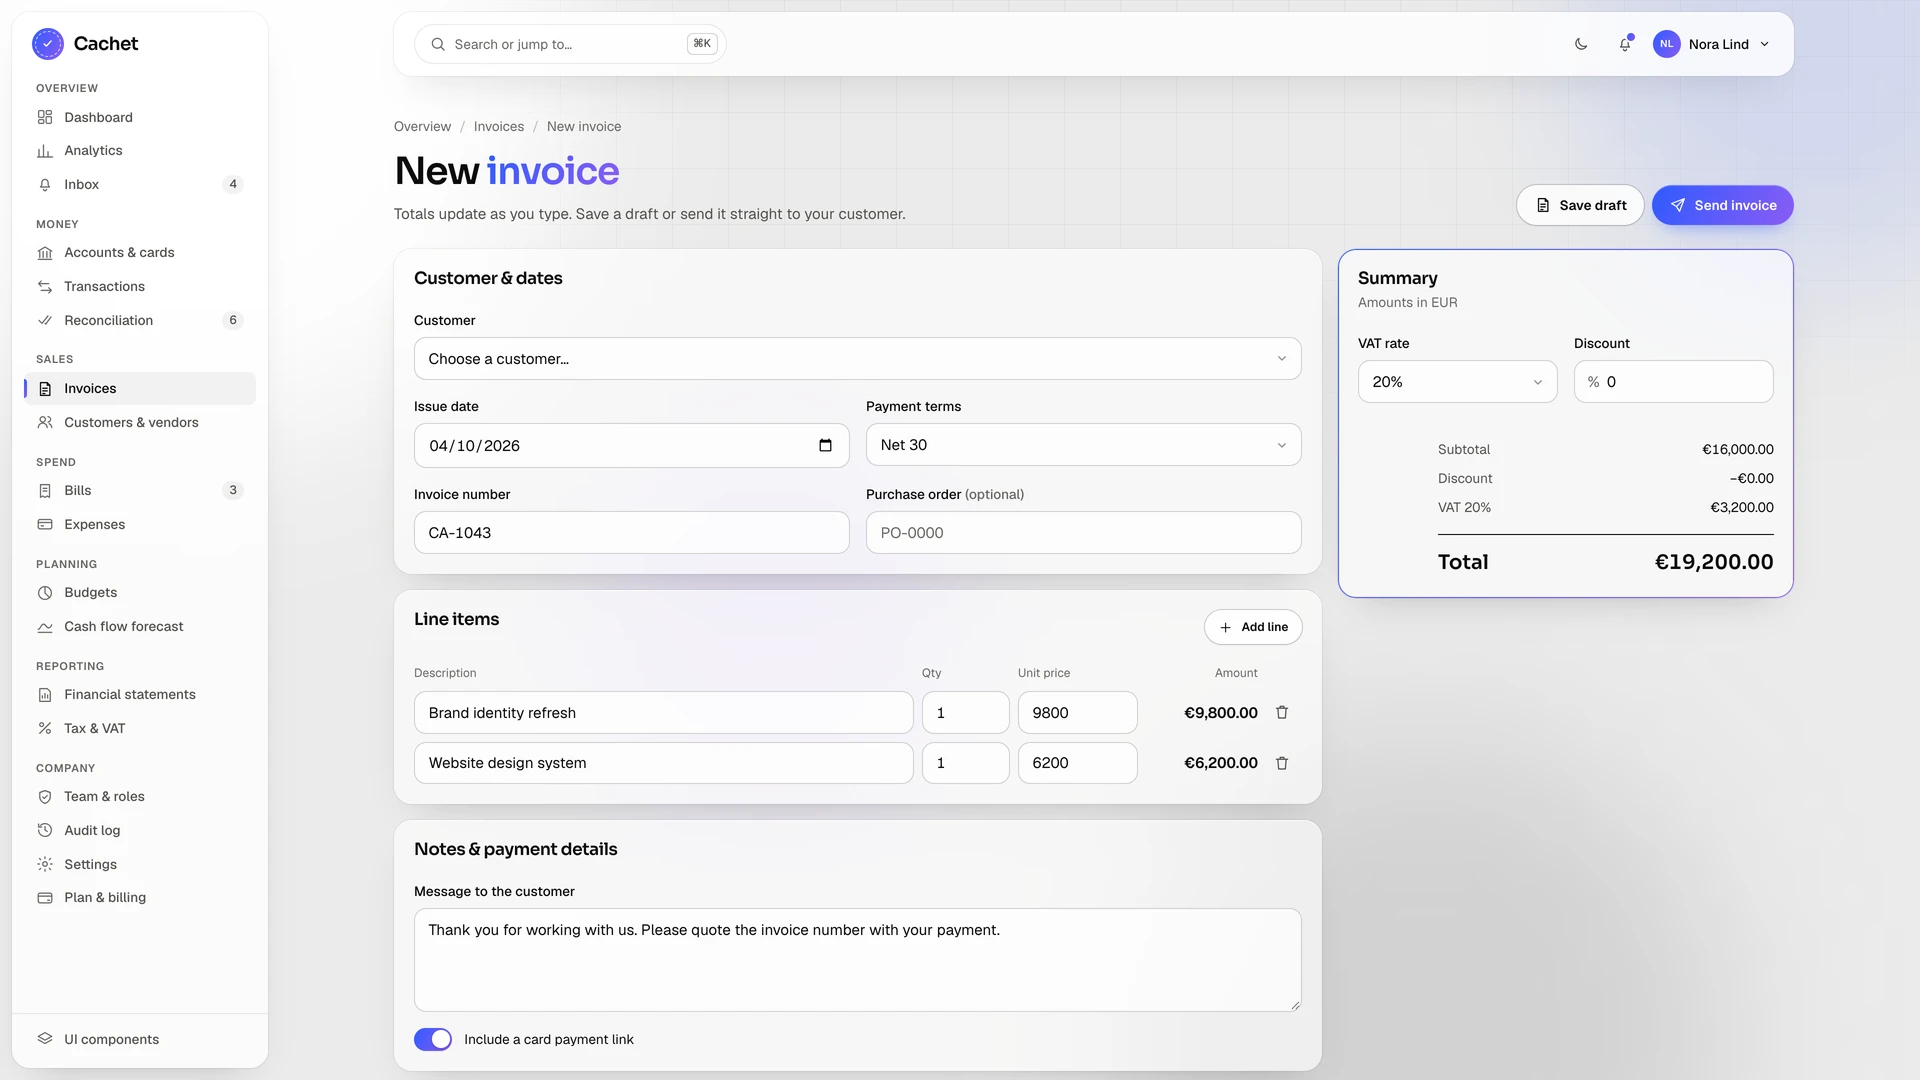Image resolution: width=1920 pixels, height=1080 pixels.
Task: Click the Search or jump to field
Action: tap(570, 44)
